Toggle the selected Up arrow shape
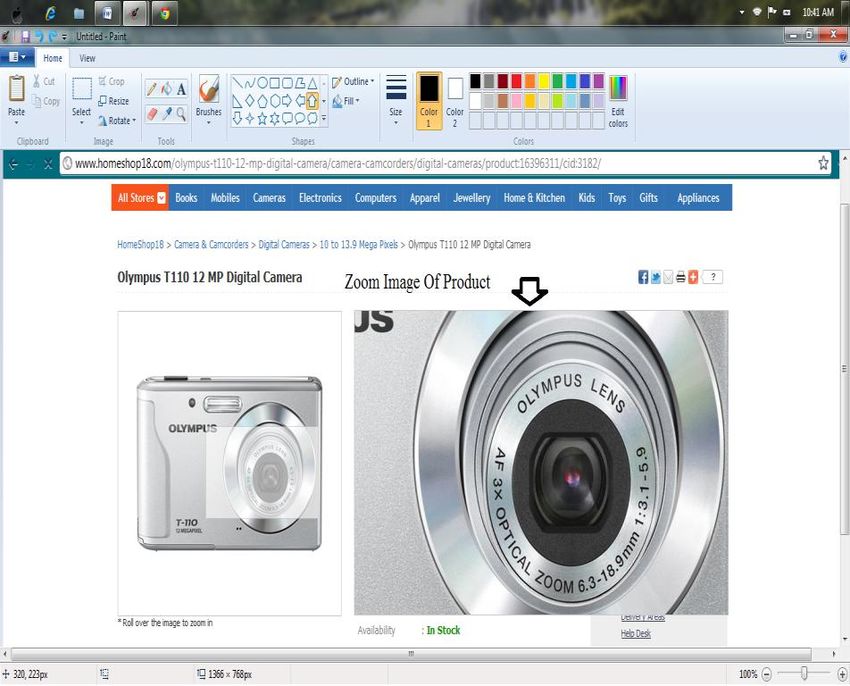 pos(312,101)
